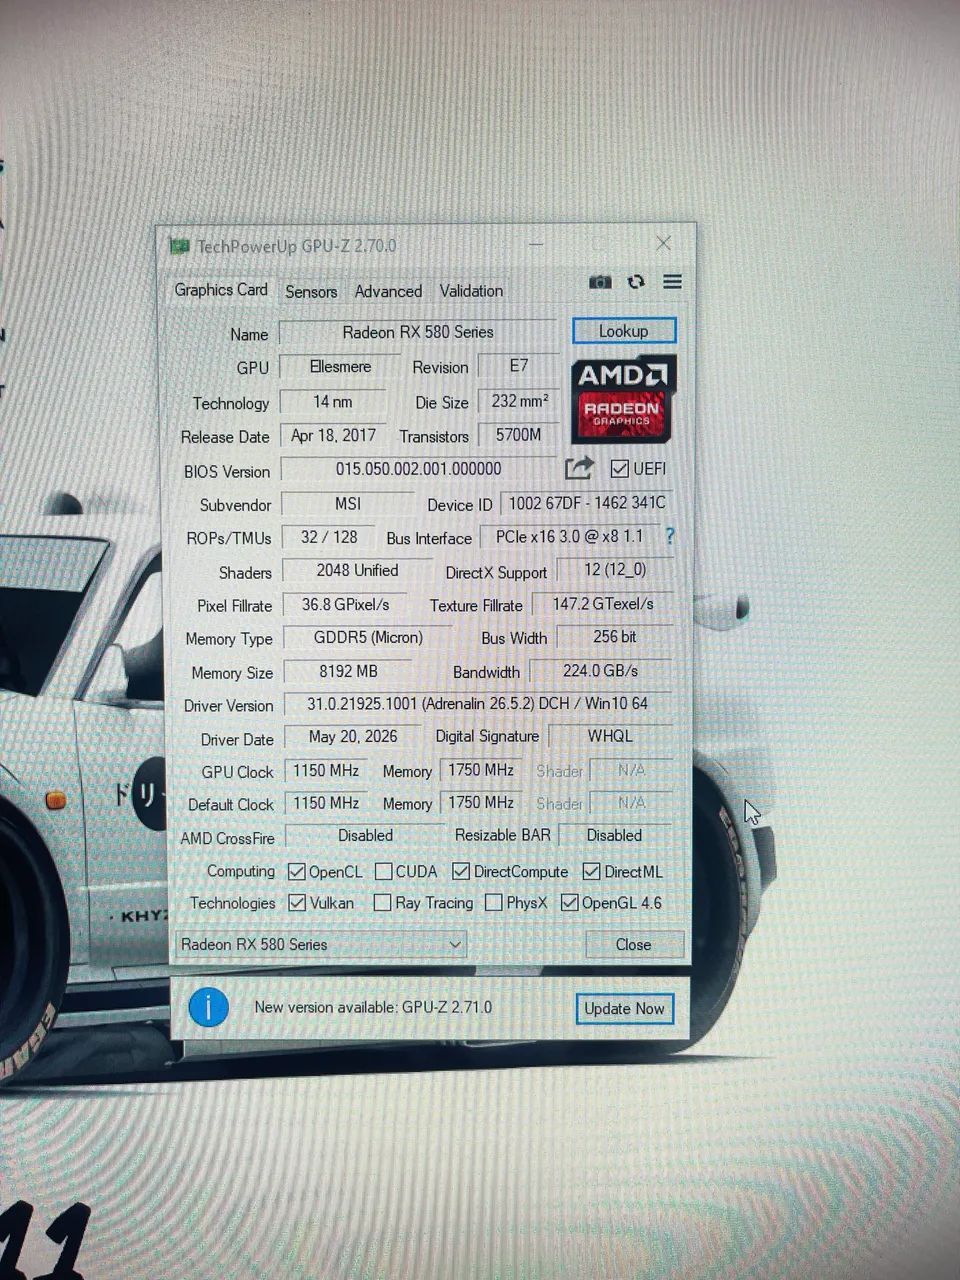The width and height of the screenshot is (960, 1280).
Task: Click the Shaders value 2048 Unified
Action: (x=357, y=570)
